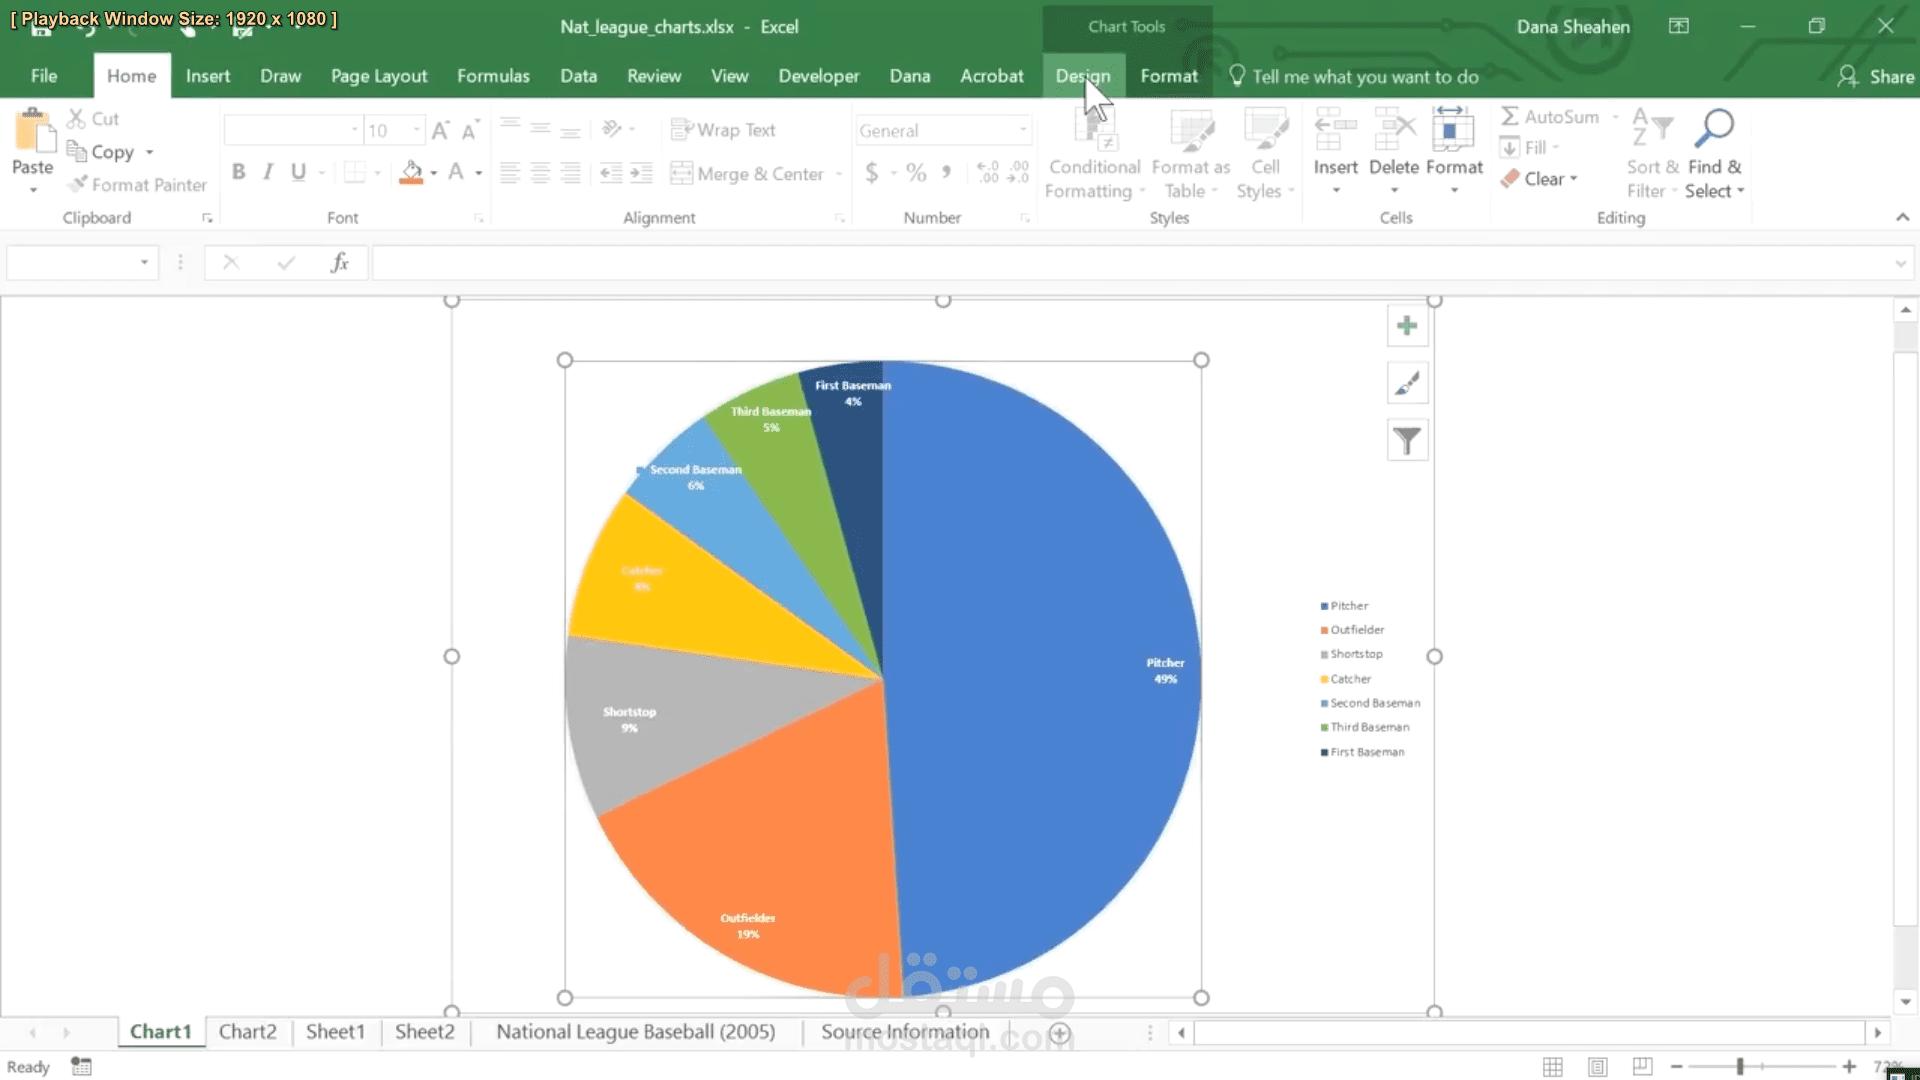Image resolution: width=1920 pixels, height=1080 pixels.
Task: Open Chart Styles paintbrush button
Action: pos(1407,384)
